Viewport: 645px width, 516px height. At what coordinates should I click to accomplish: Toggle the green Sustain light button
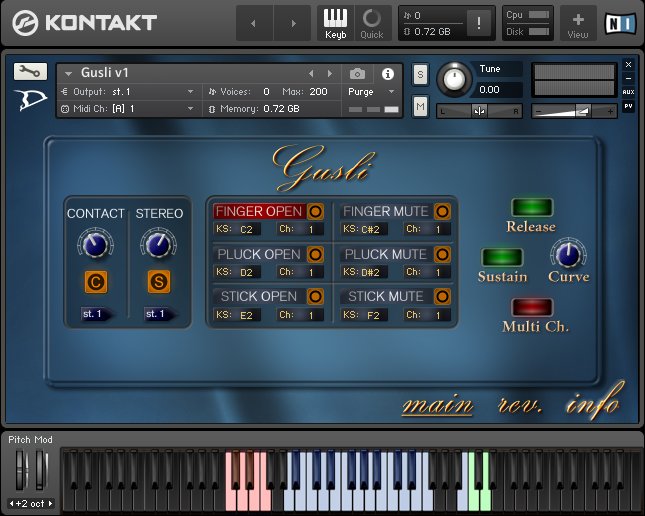pyautogui.click(x=502, y=258)
